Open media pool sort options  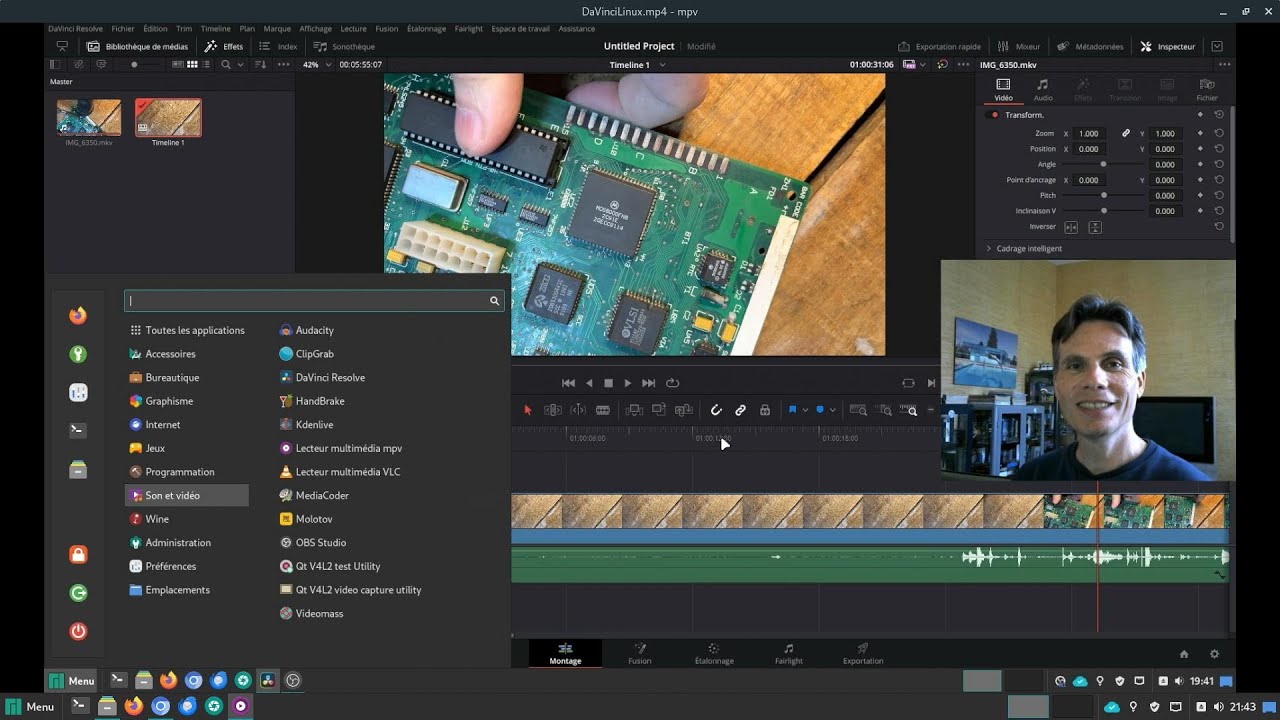[261, 64]
